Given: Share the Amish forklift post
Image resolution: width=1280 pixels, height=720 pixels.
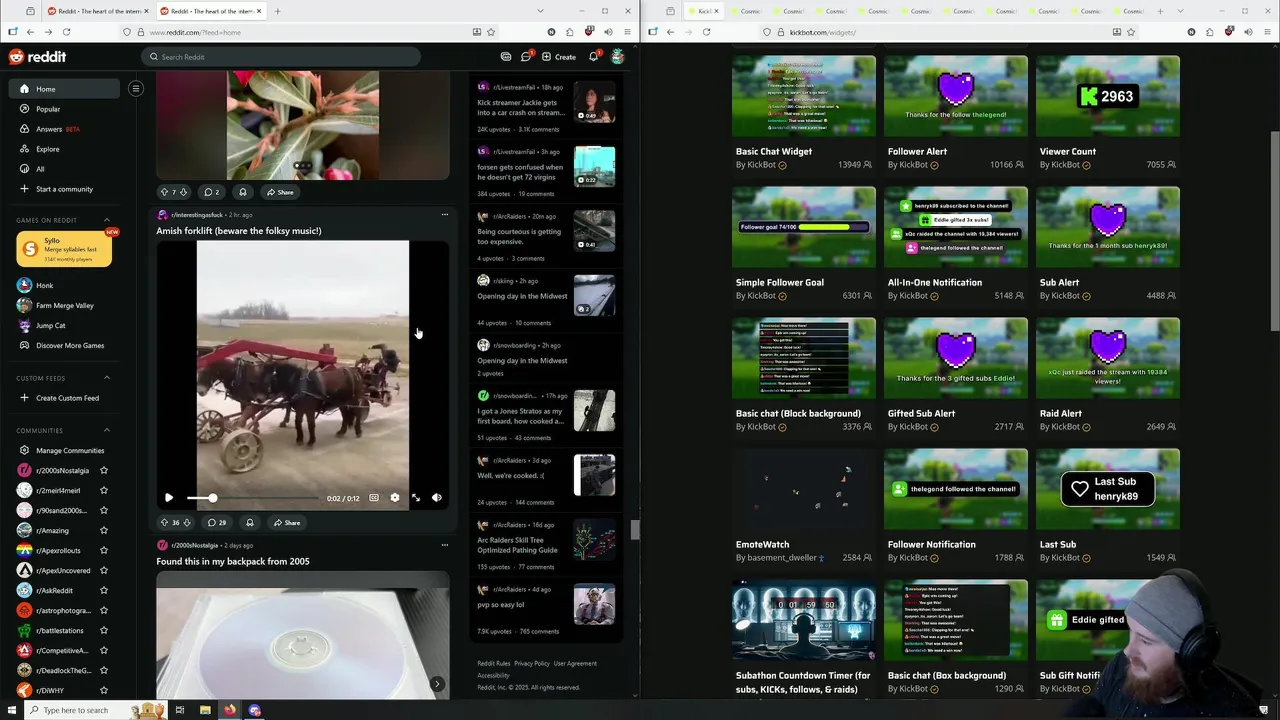Looking at the screenshot, I should point(286,522).
